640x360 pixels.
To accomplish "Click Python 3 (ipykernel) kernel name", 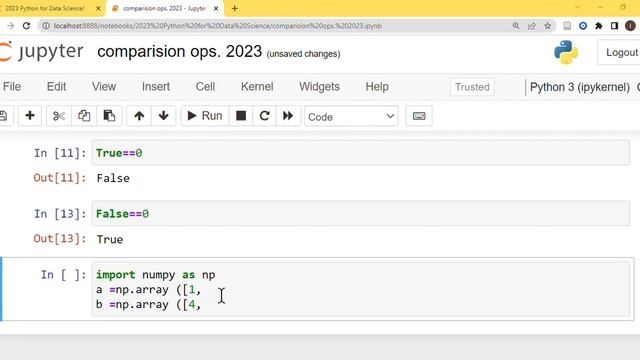I will click(580, 87).
